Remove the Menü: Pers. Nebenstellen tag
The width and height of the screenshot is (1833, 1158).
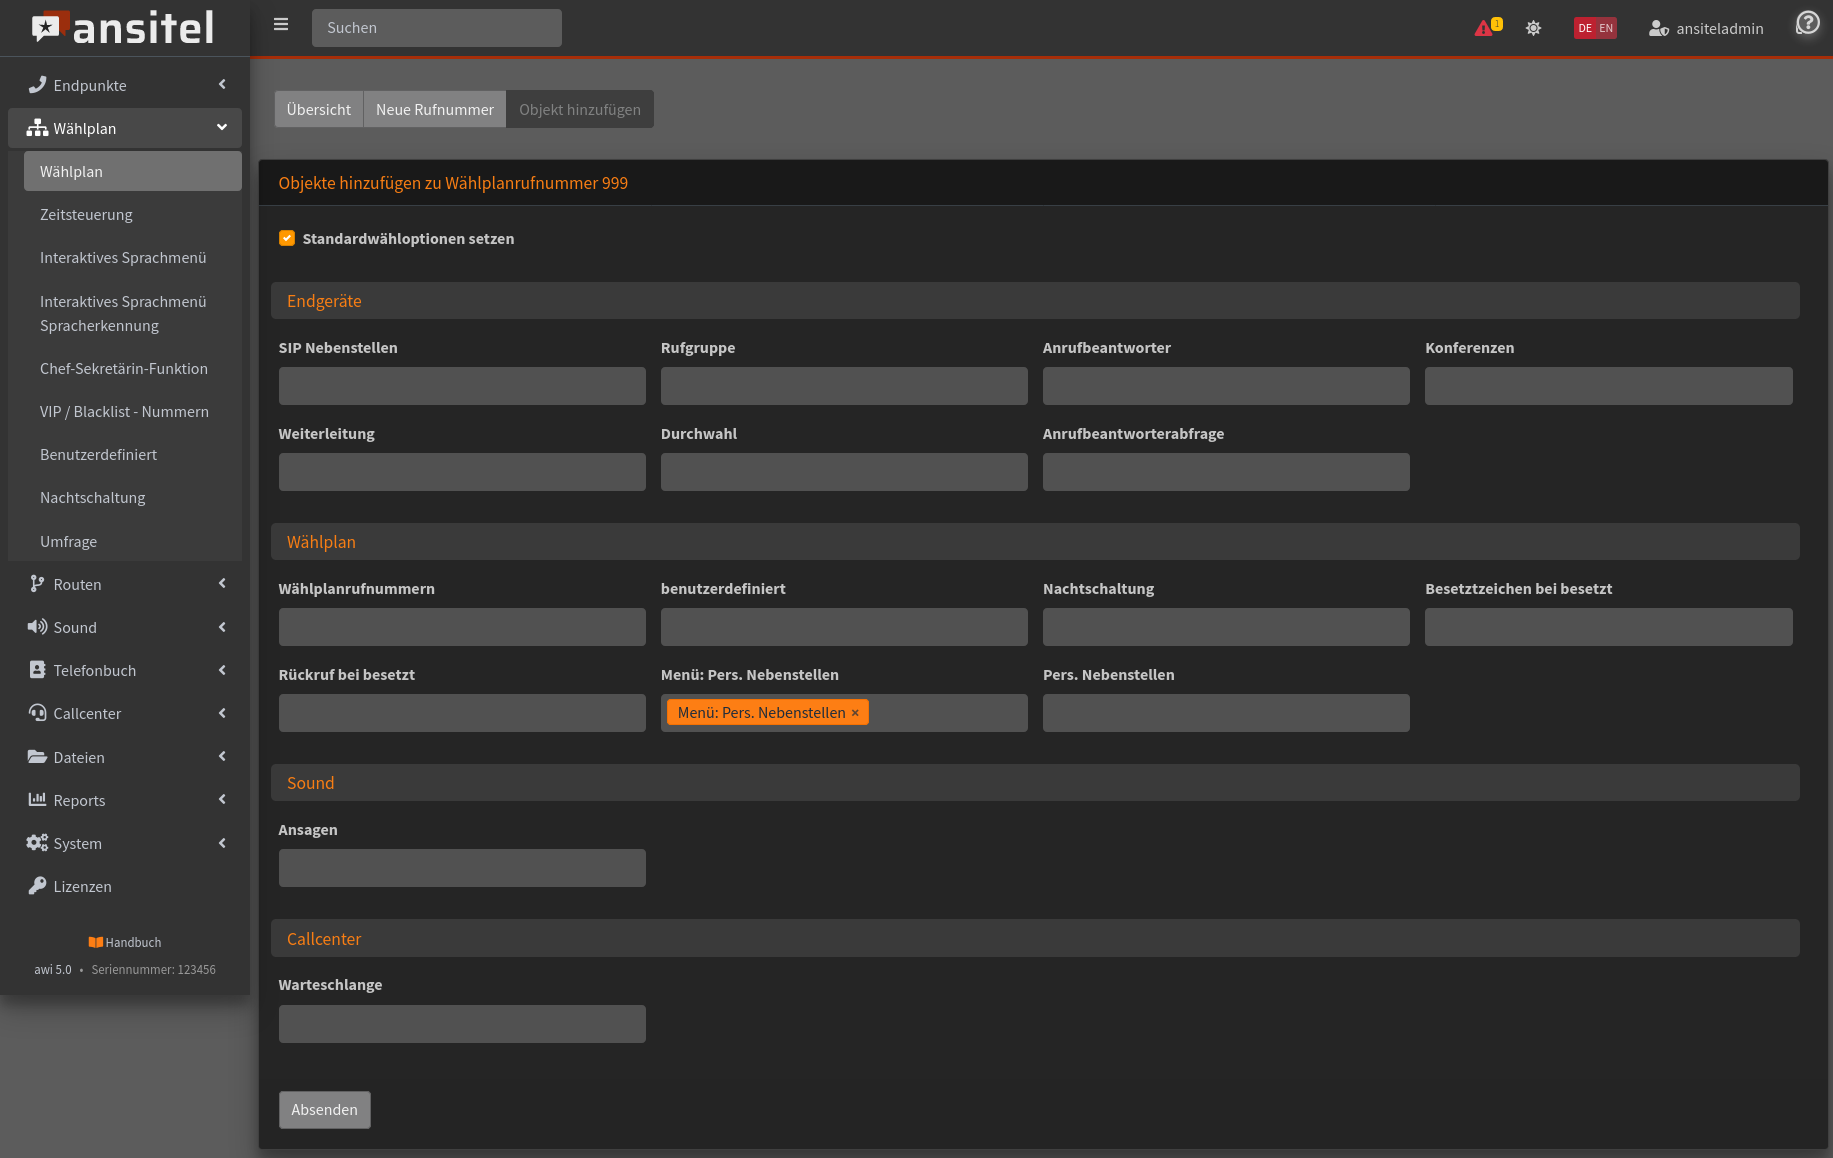(855, 713)
